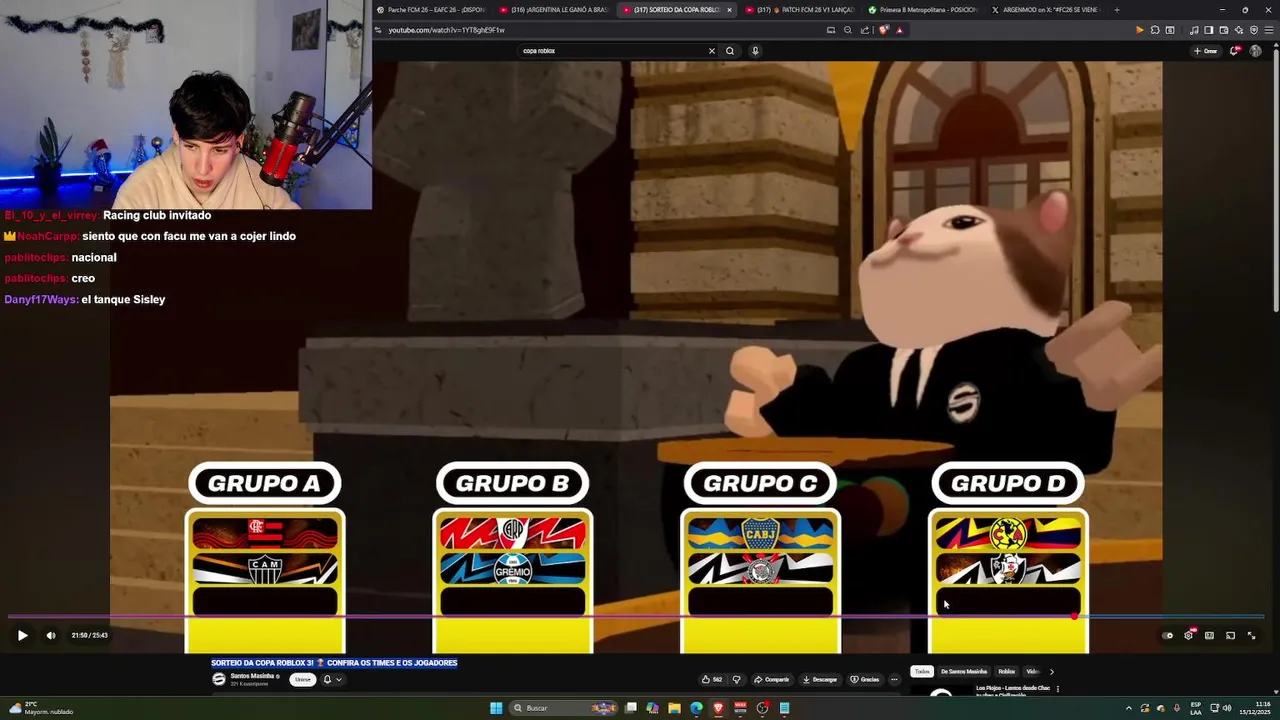Open Windows Start menu
This screenshot has width=1280, height=720.
click(x=495, y=708)
